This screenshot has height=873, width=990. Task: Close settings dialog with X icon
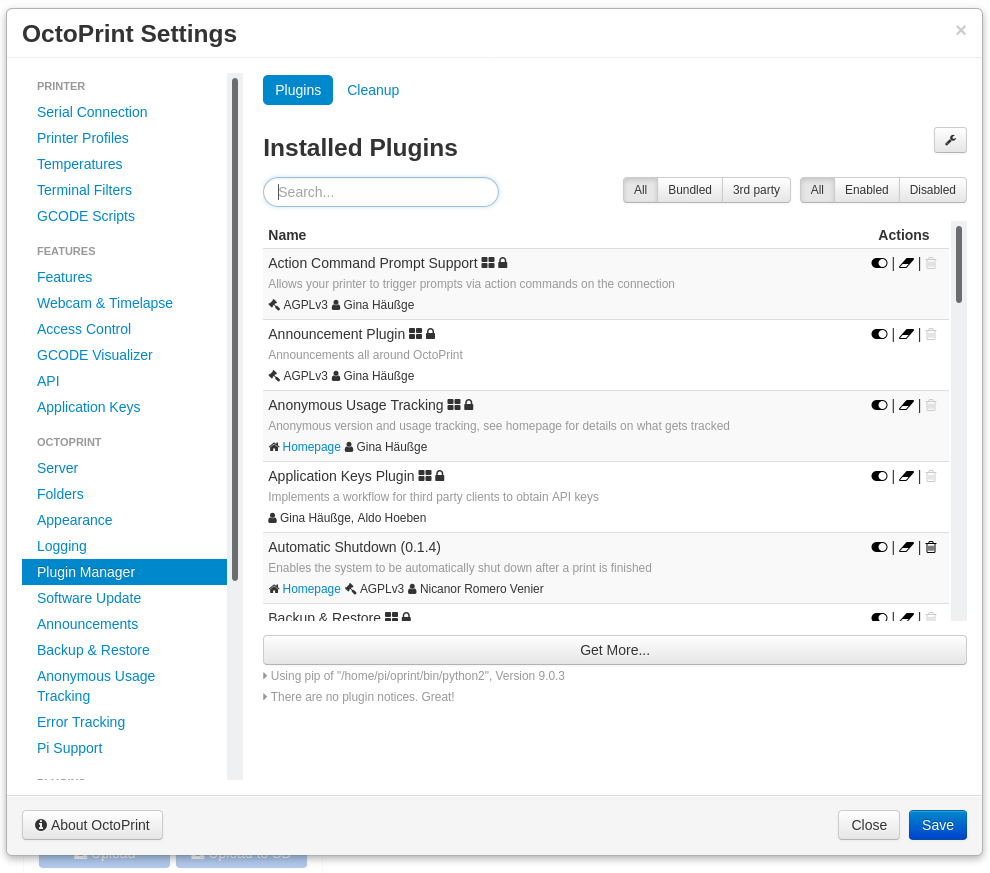(960, 31)
